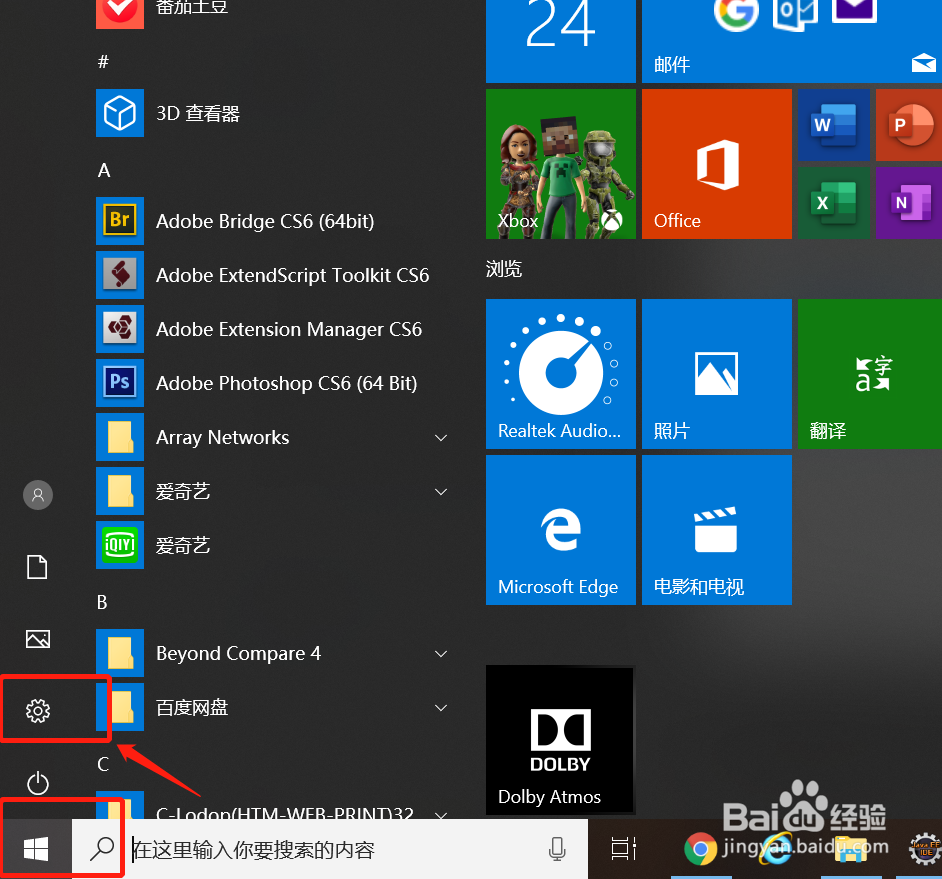
Task: Open Pictures from the sidebar
Action: pos(38,639)
